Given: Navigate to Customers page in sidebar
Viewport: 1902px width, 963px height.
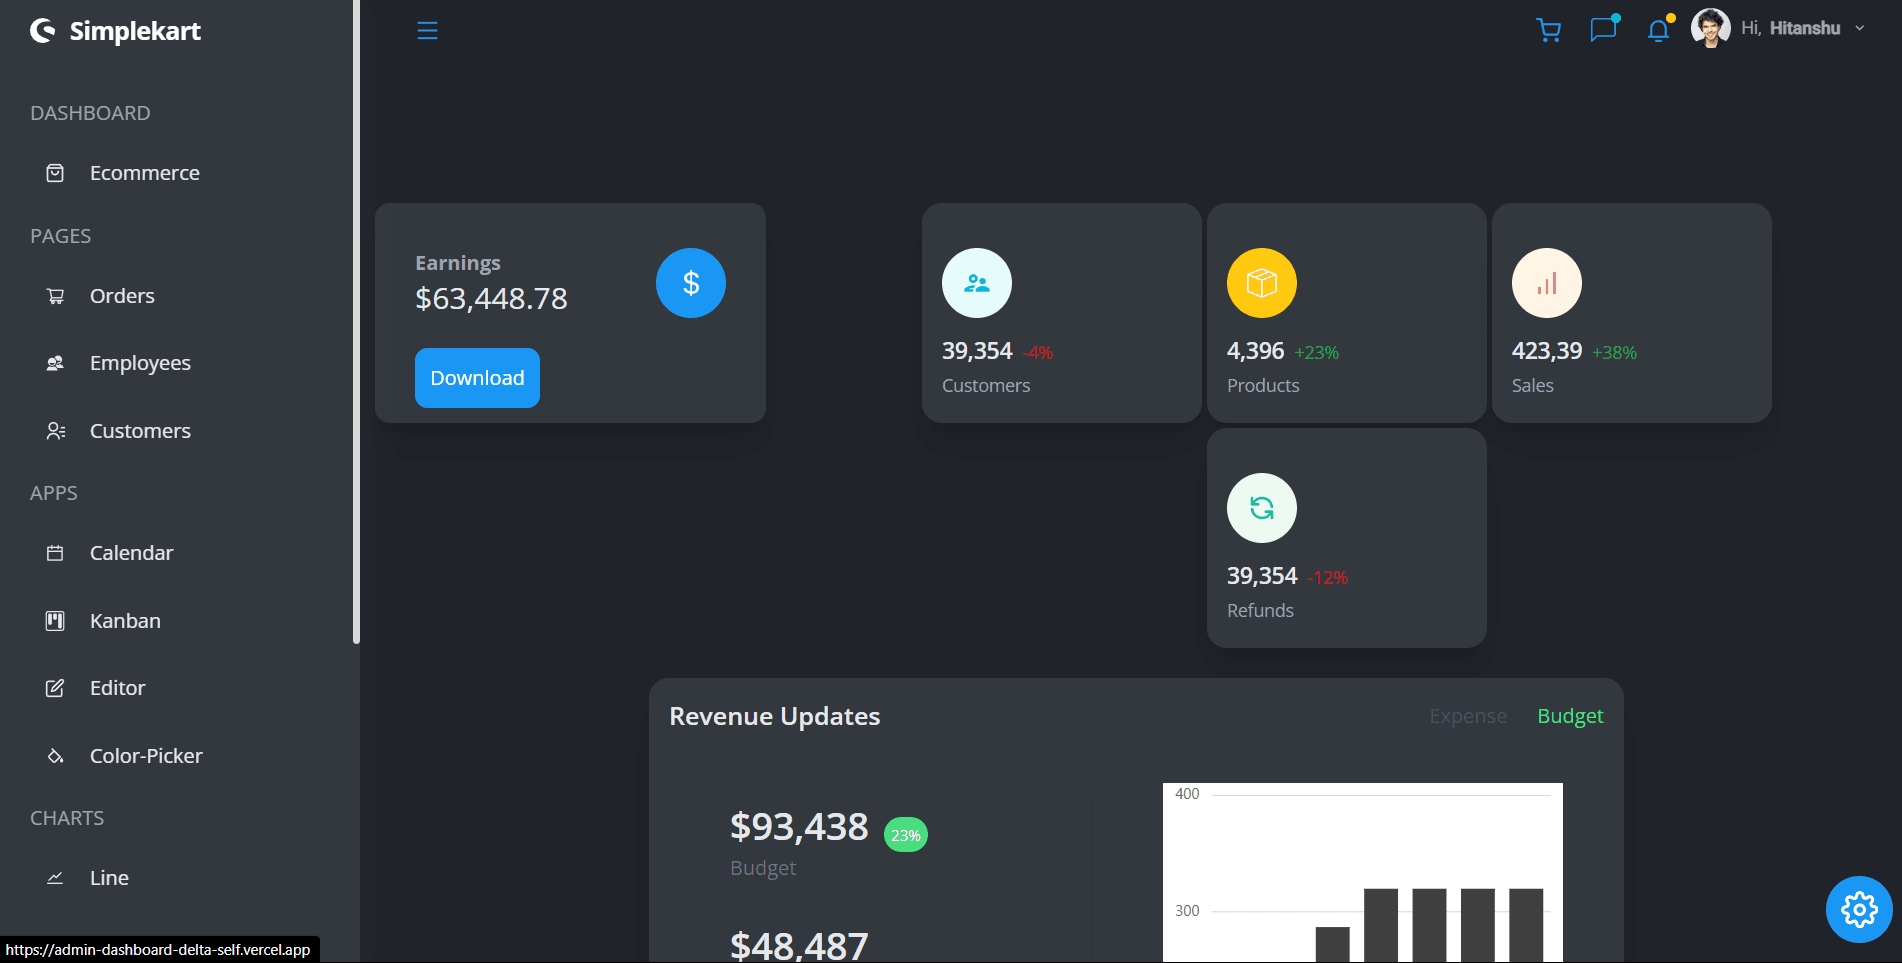Looking at the screenshot, I should (140, 431).
